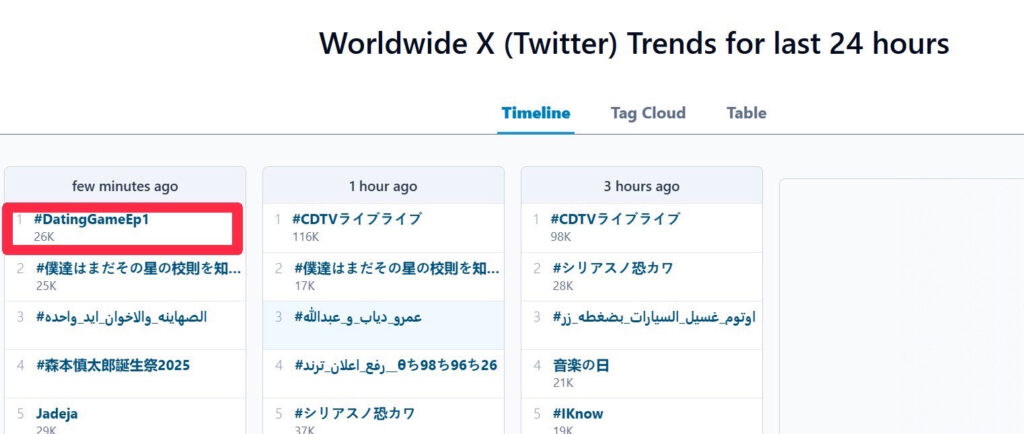Click the 'few minutes ago' column header
1024x434 pixels.
point(125,186)
